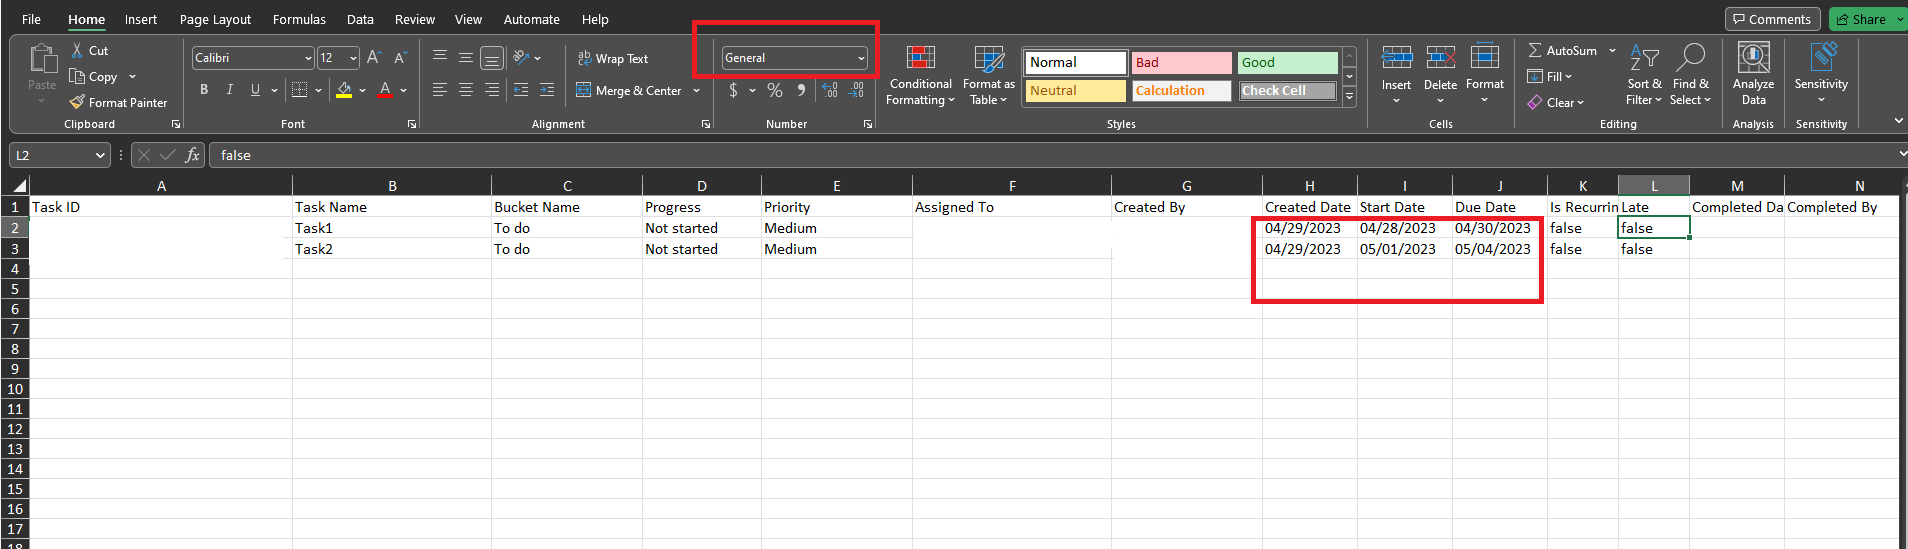Screen dimensions: 1908x549
Task: Open the Fill dropdown
Action: click(x=1550, y=76)
